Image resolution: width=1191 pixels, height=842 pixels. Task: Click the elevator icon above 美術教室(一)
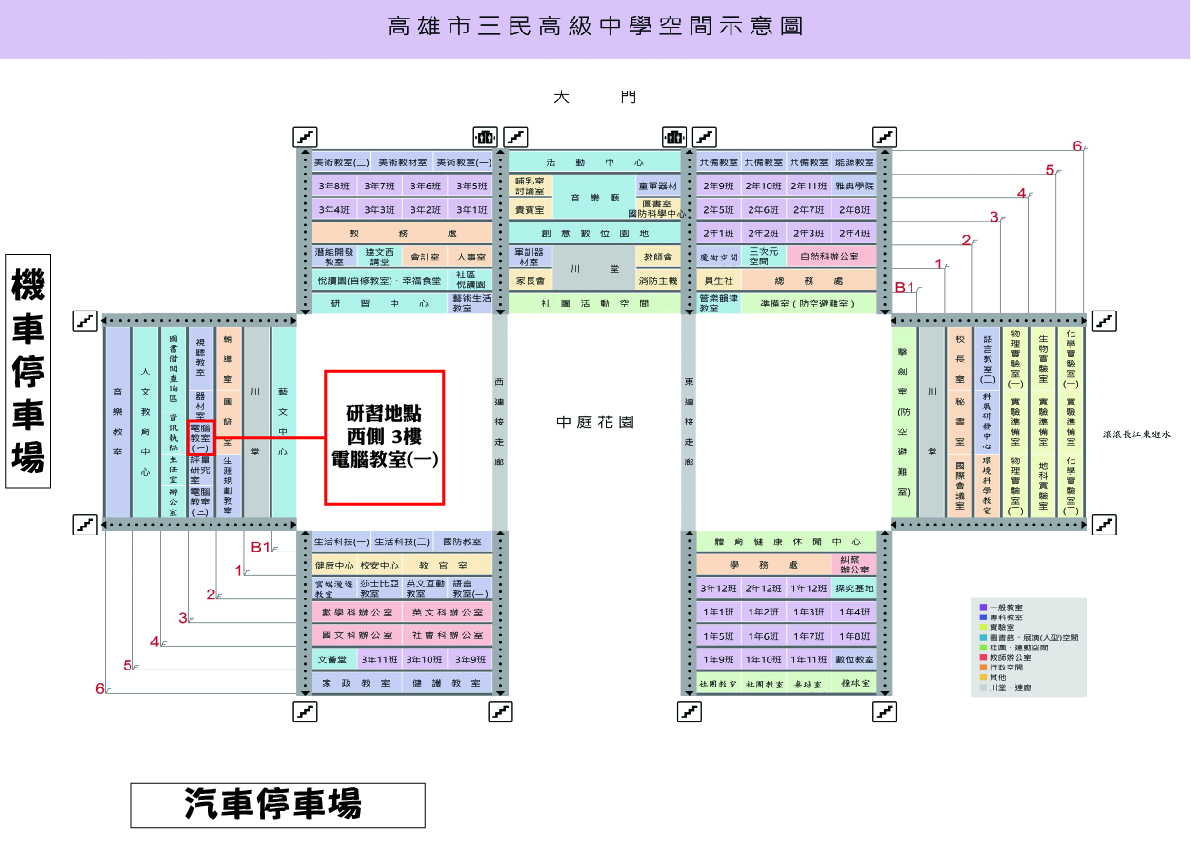point(485,137)
